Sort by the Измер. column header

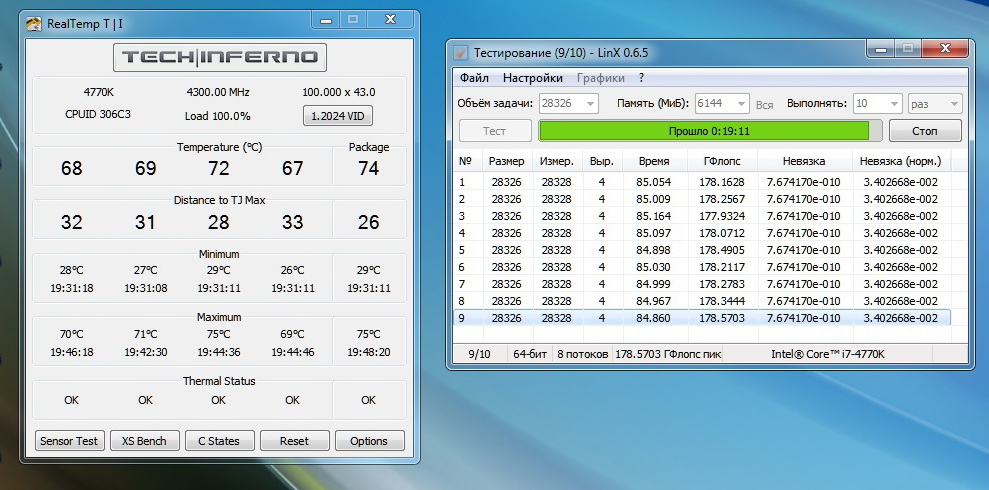557,161
